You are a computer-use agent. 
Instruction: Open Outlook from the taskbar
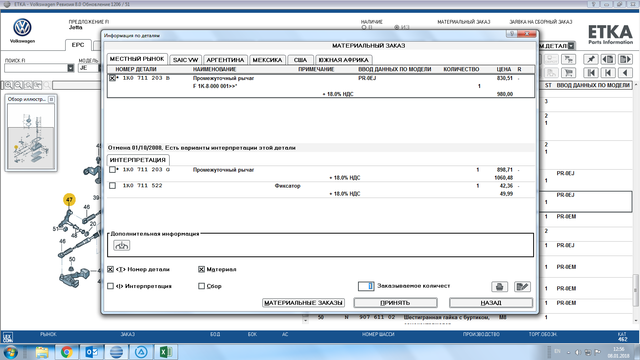91,352
